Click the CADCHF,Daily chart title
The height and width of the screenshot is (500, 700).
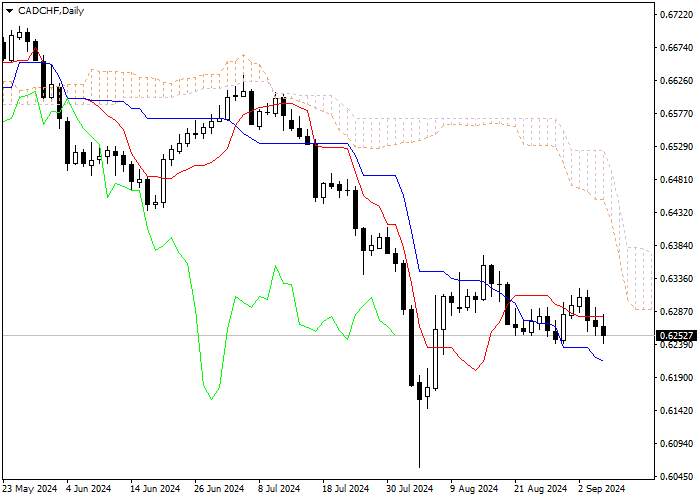coord(51,11)
